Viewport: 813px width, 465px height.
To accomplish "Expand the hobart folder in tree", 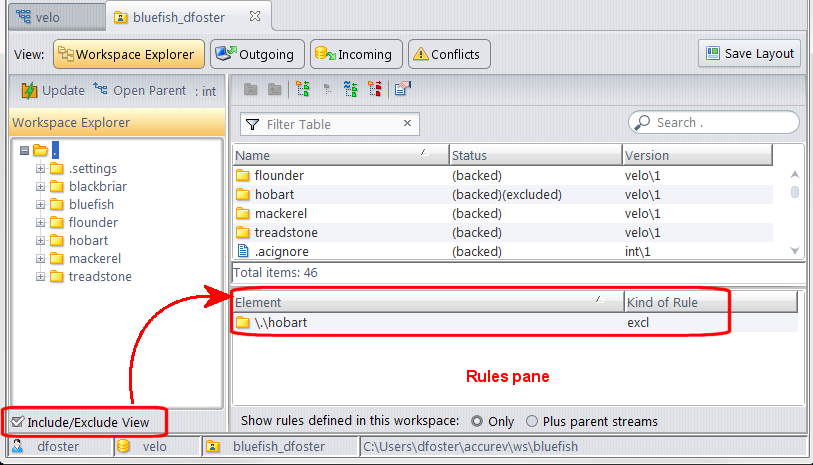I will pyautogui.click(x=40, y=241).
